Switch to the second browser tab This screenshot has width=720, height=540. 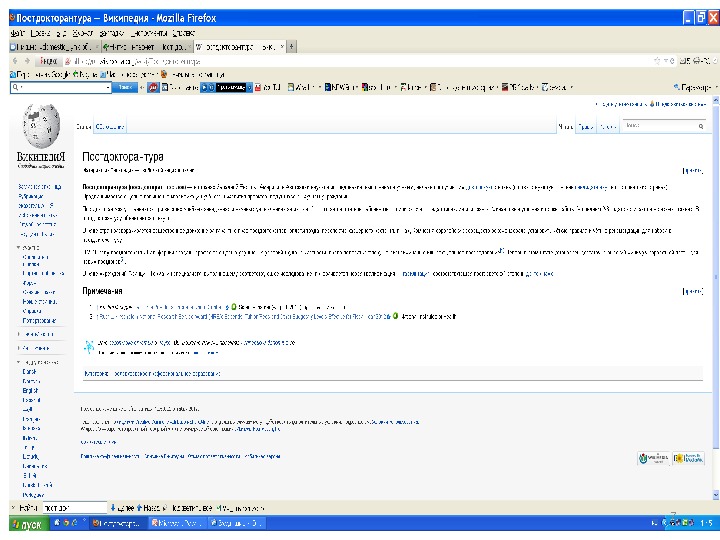(146, 46)
